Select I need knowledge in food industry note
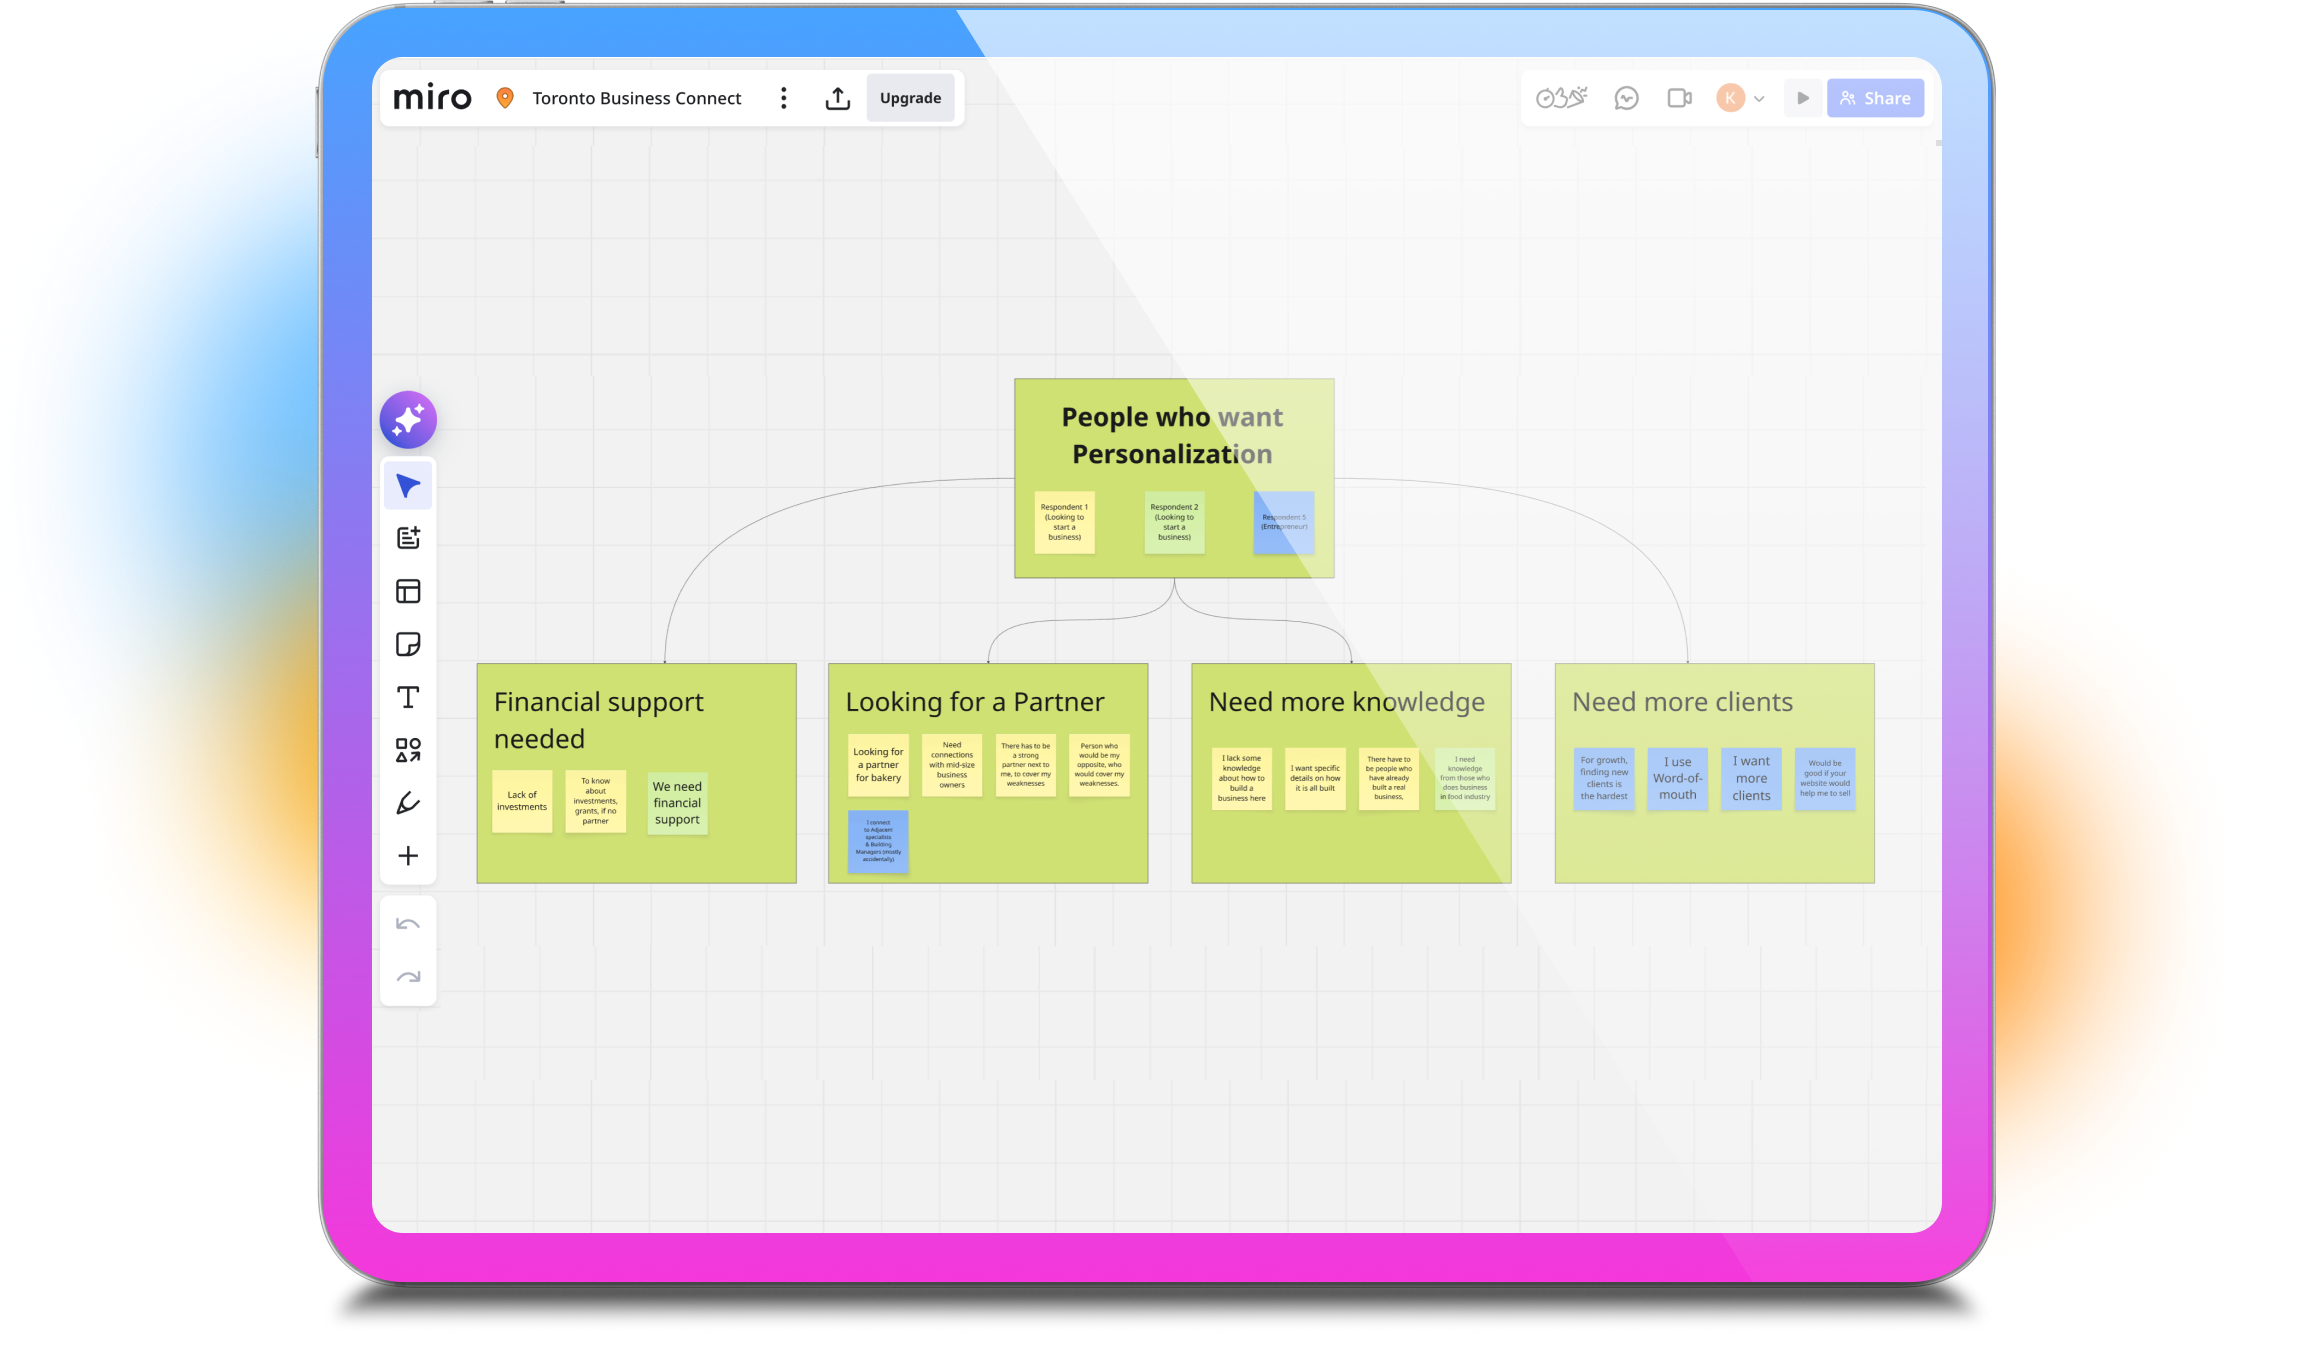This screenshot has height=1352, width=2309. [x=1464, y=778]
